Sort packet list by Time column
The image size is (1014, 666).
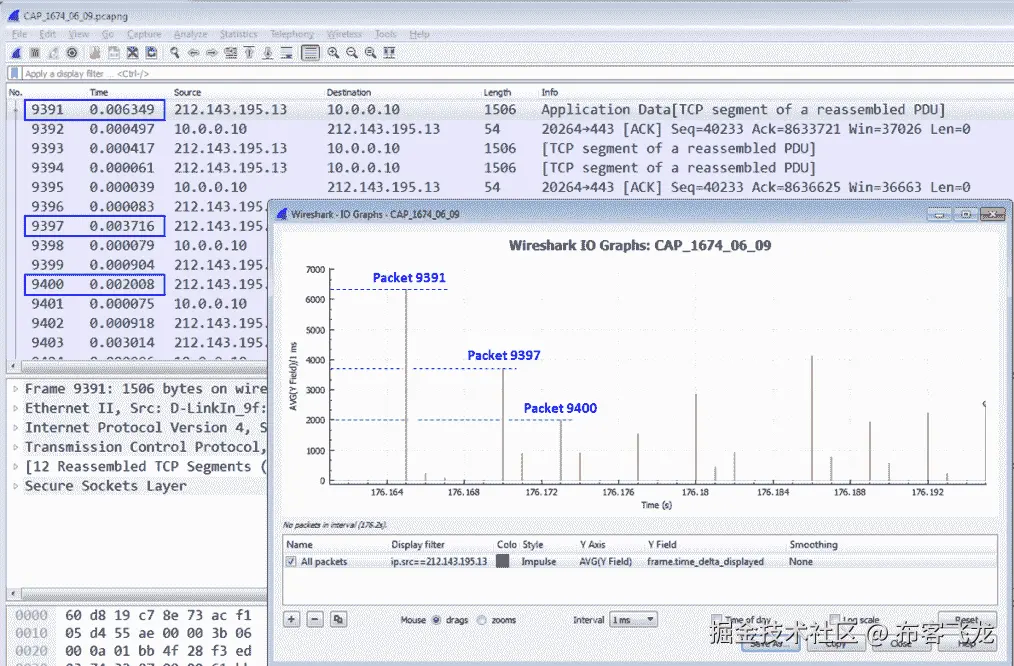[98, 92]
